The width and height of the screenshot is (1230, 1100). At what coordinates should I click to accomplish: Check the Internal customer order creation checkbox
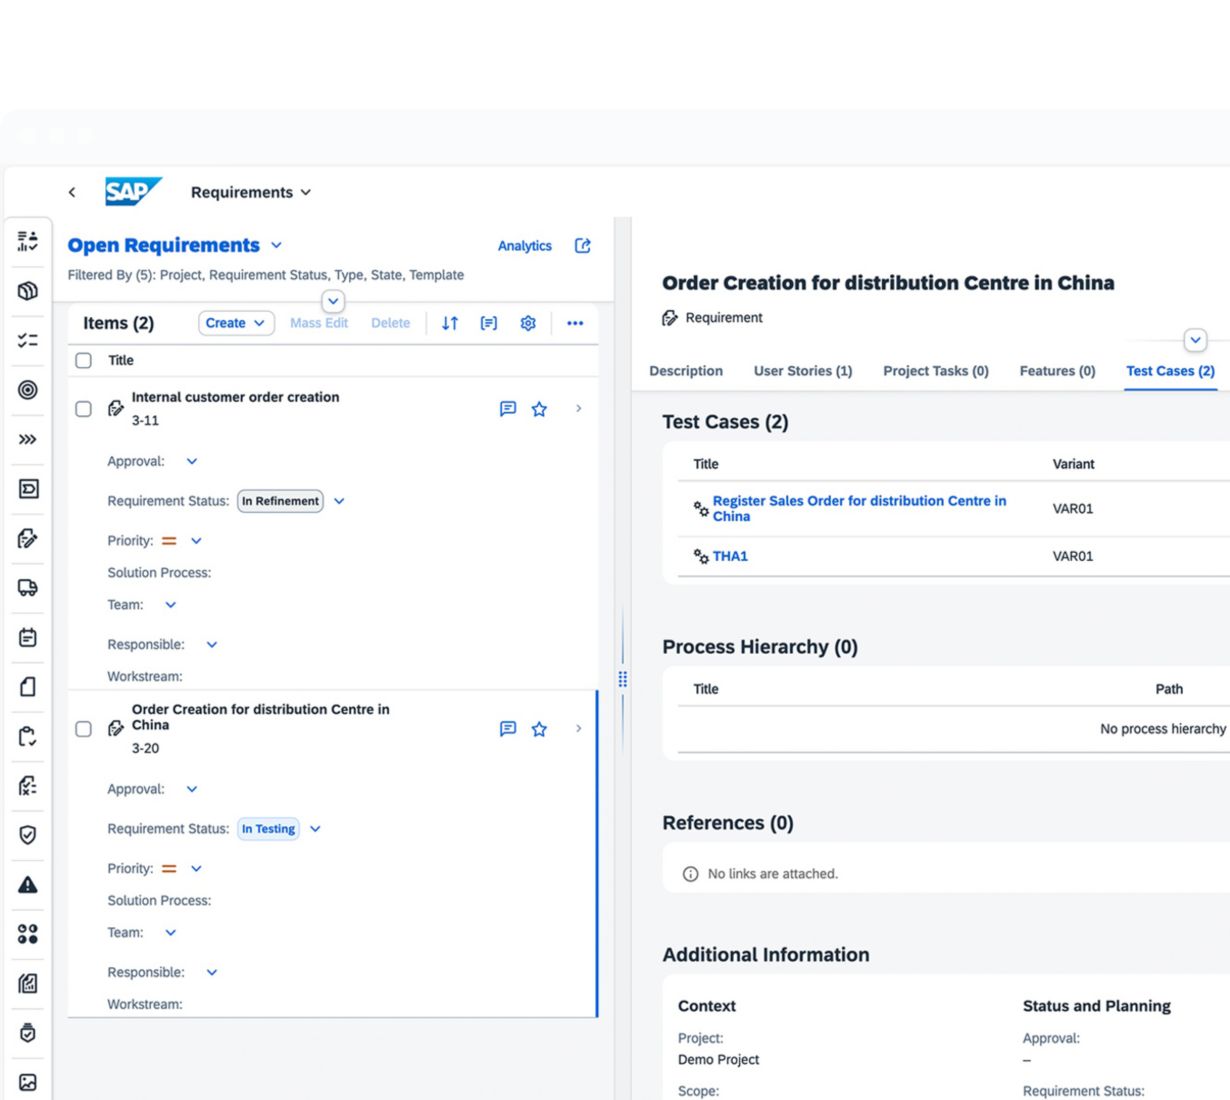(84, 409)
